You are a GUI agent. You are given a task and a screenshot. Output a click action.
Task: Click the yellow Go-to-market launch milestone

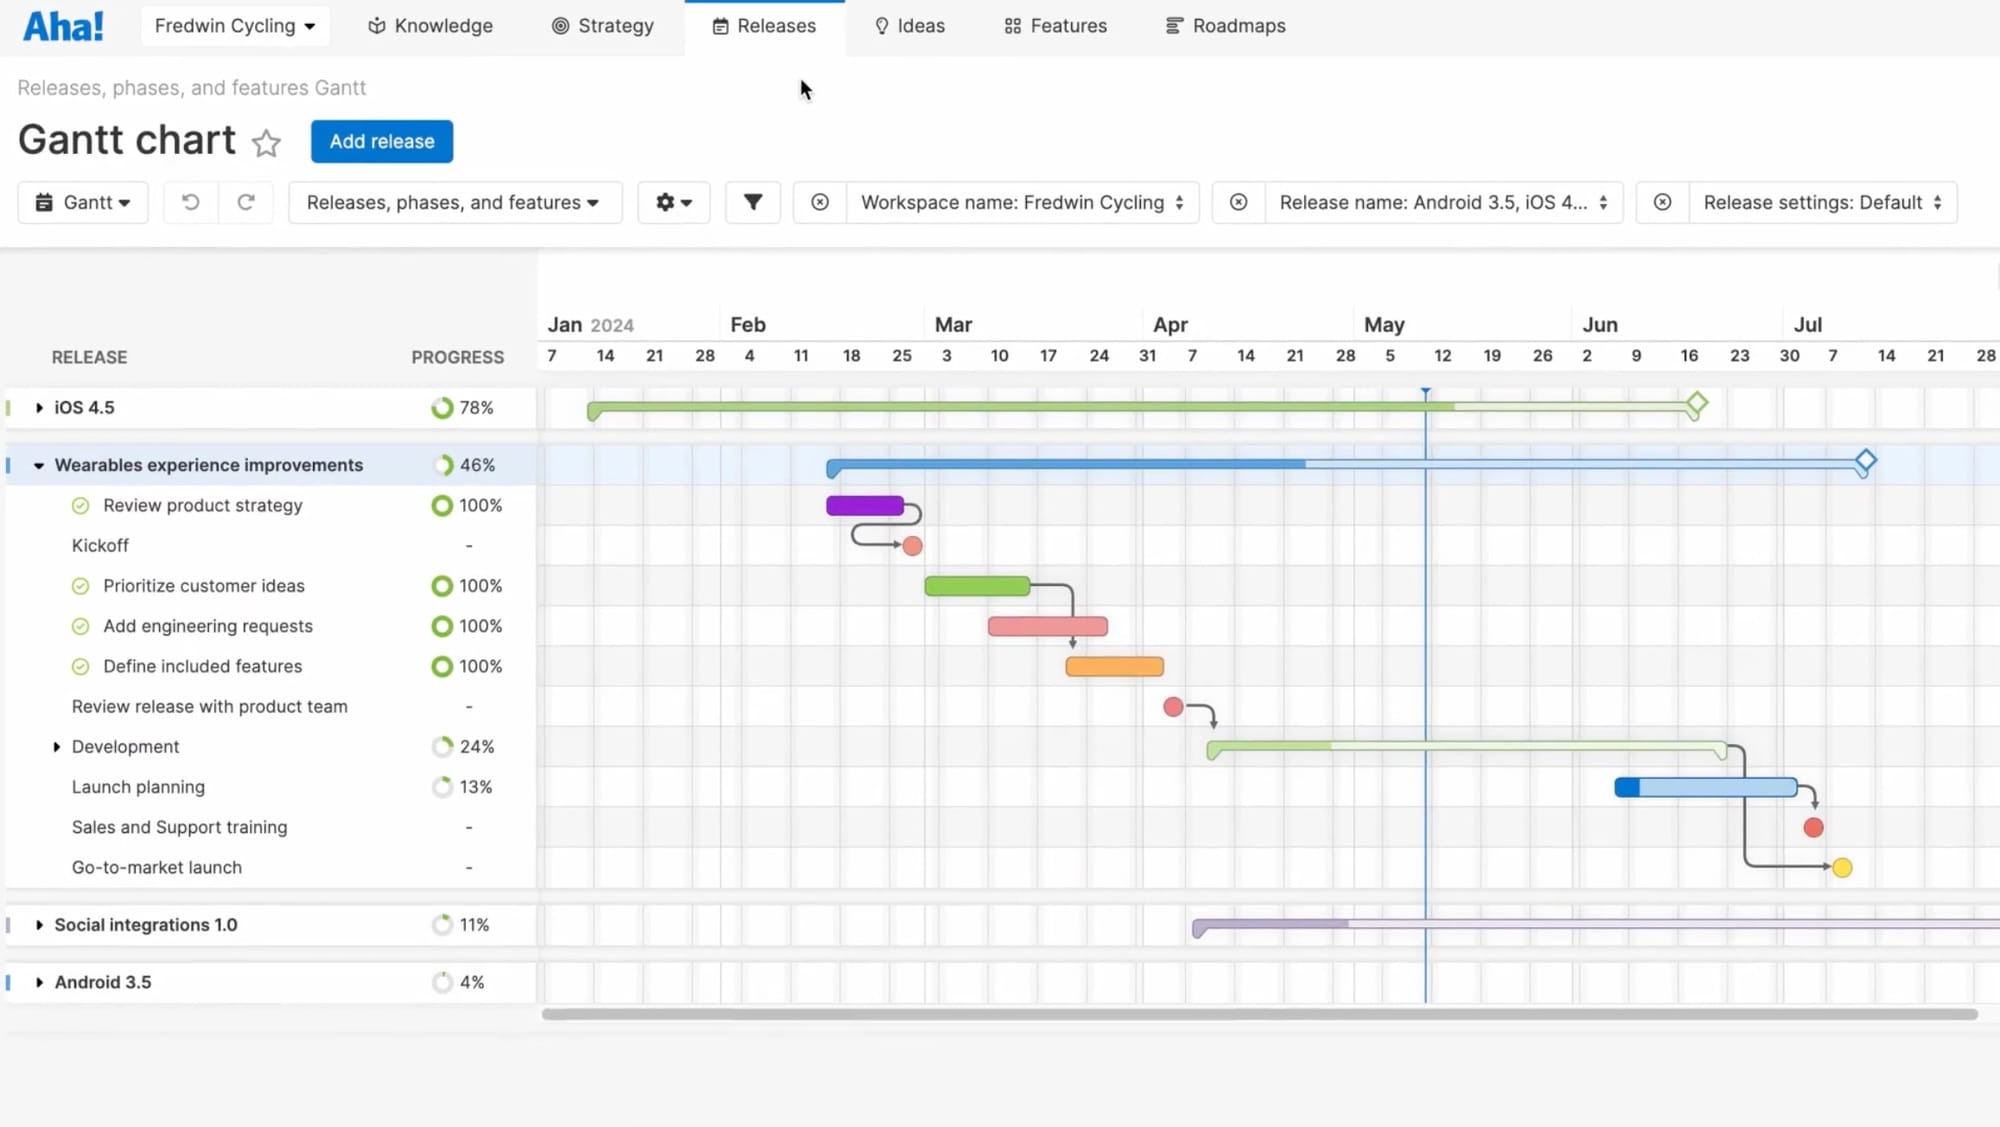(x=1842, y=868)
